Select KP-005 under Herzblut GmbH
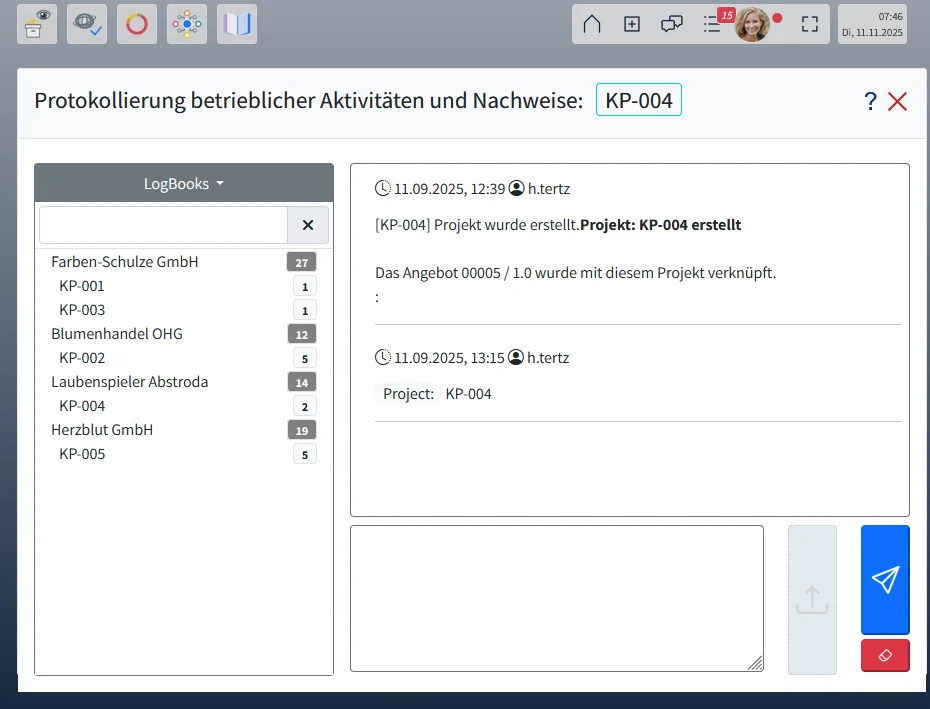Screen dimensions: 930x709 pyautogui.click(x=82, y=453)
